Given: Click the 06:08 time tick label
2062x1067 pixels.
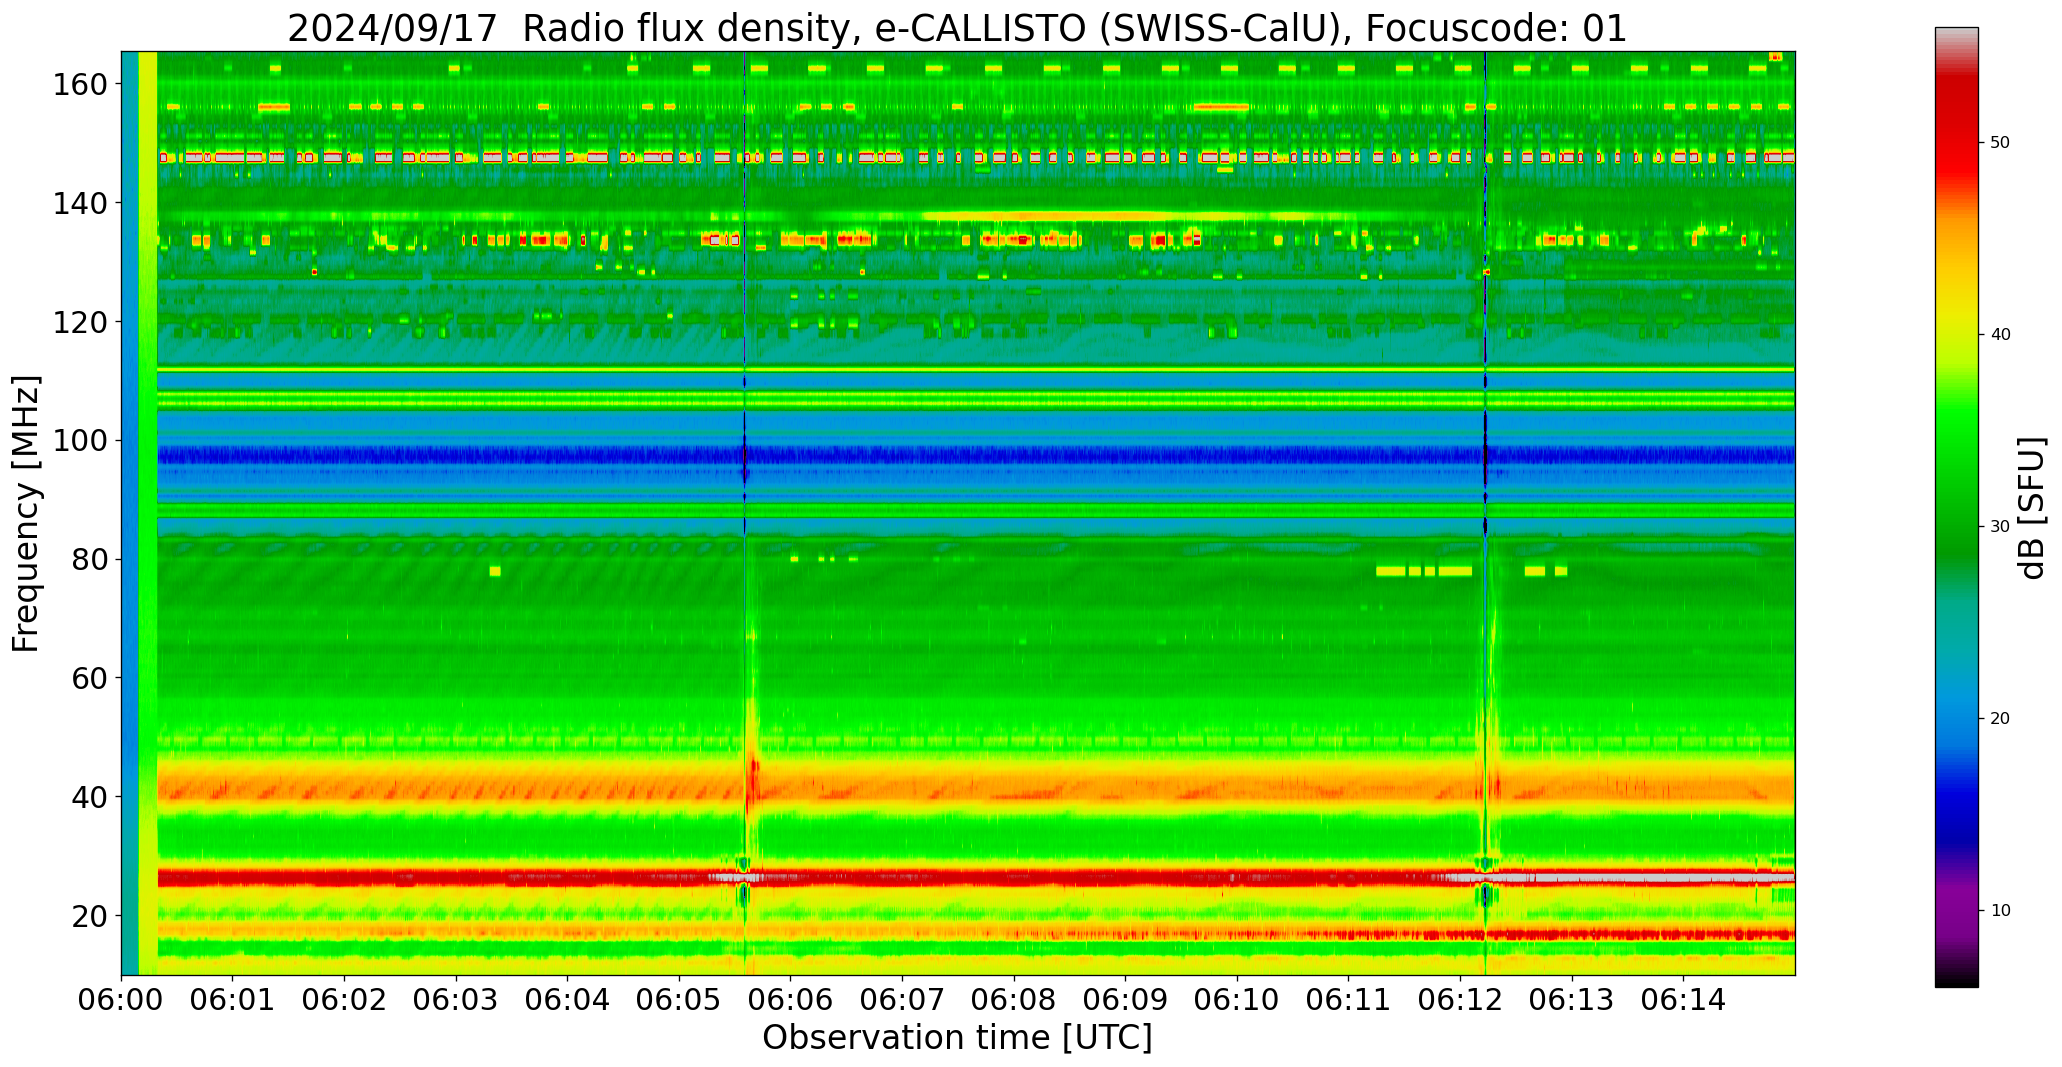Looking at the screenshot, I should coord(1014,999).
